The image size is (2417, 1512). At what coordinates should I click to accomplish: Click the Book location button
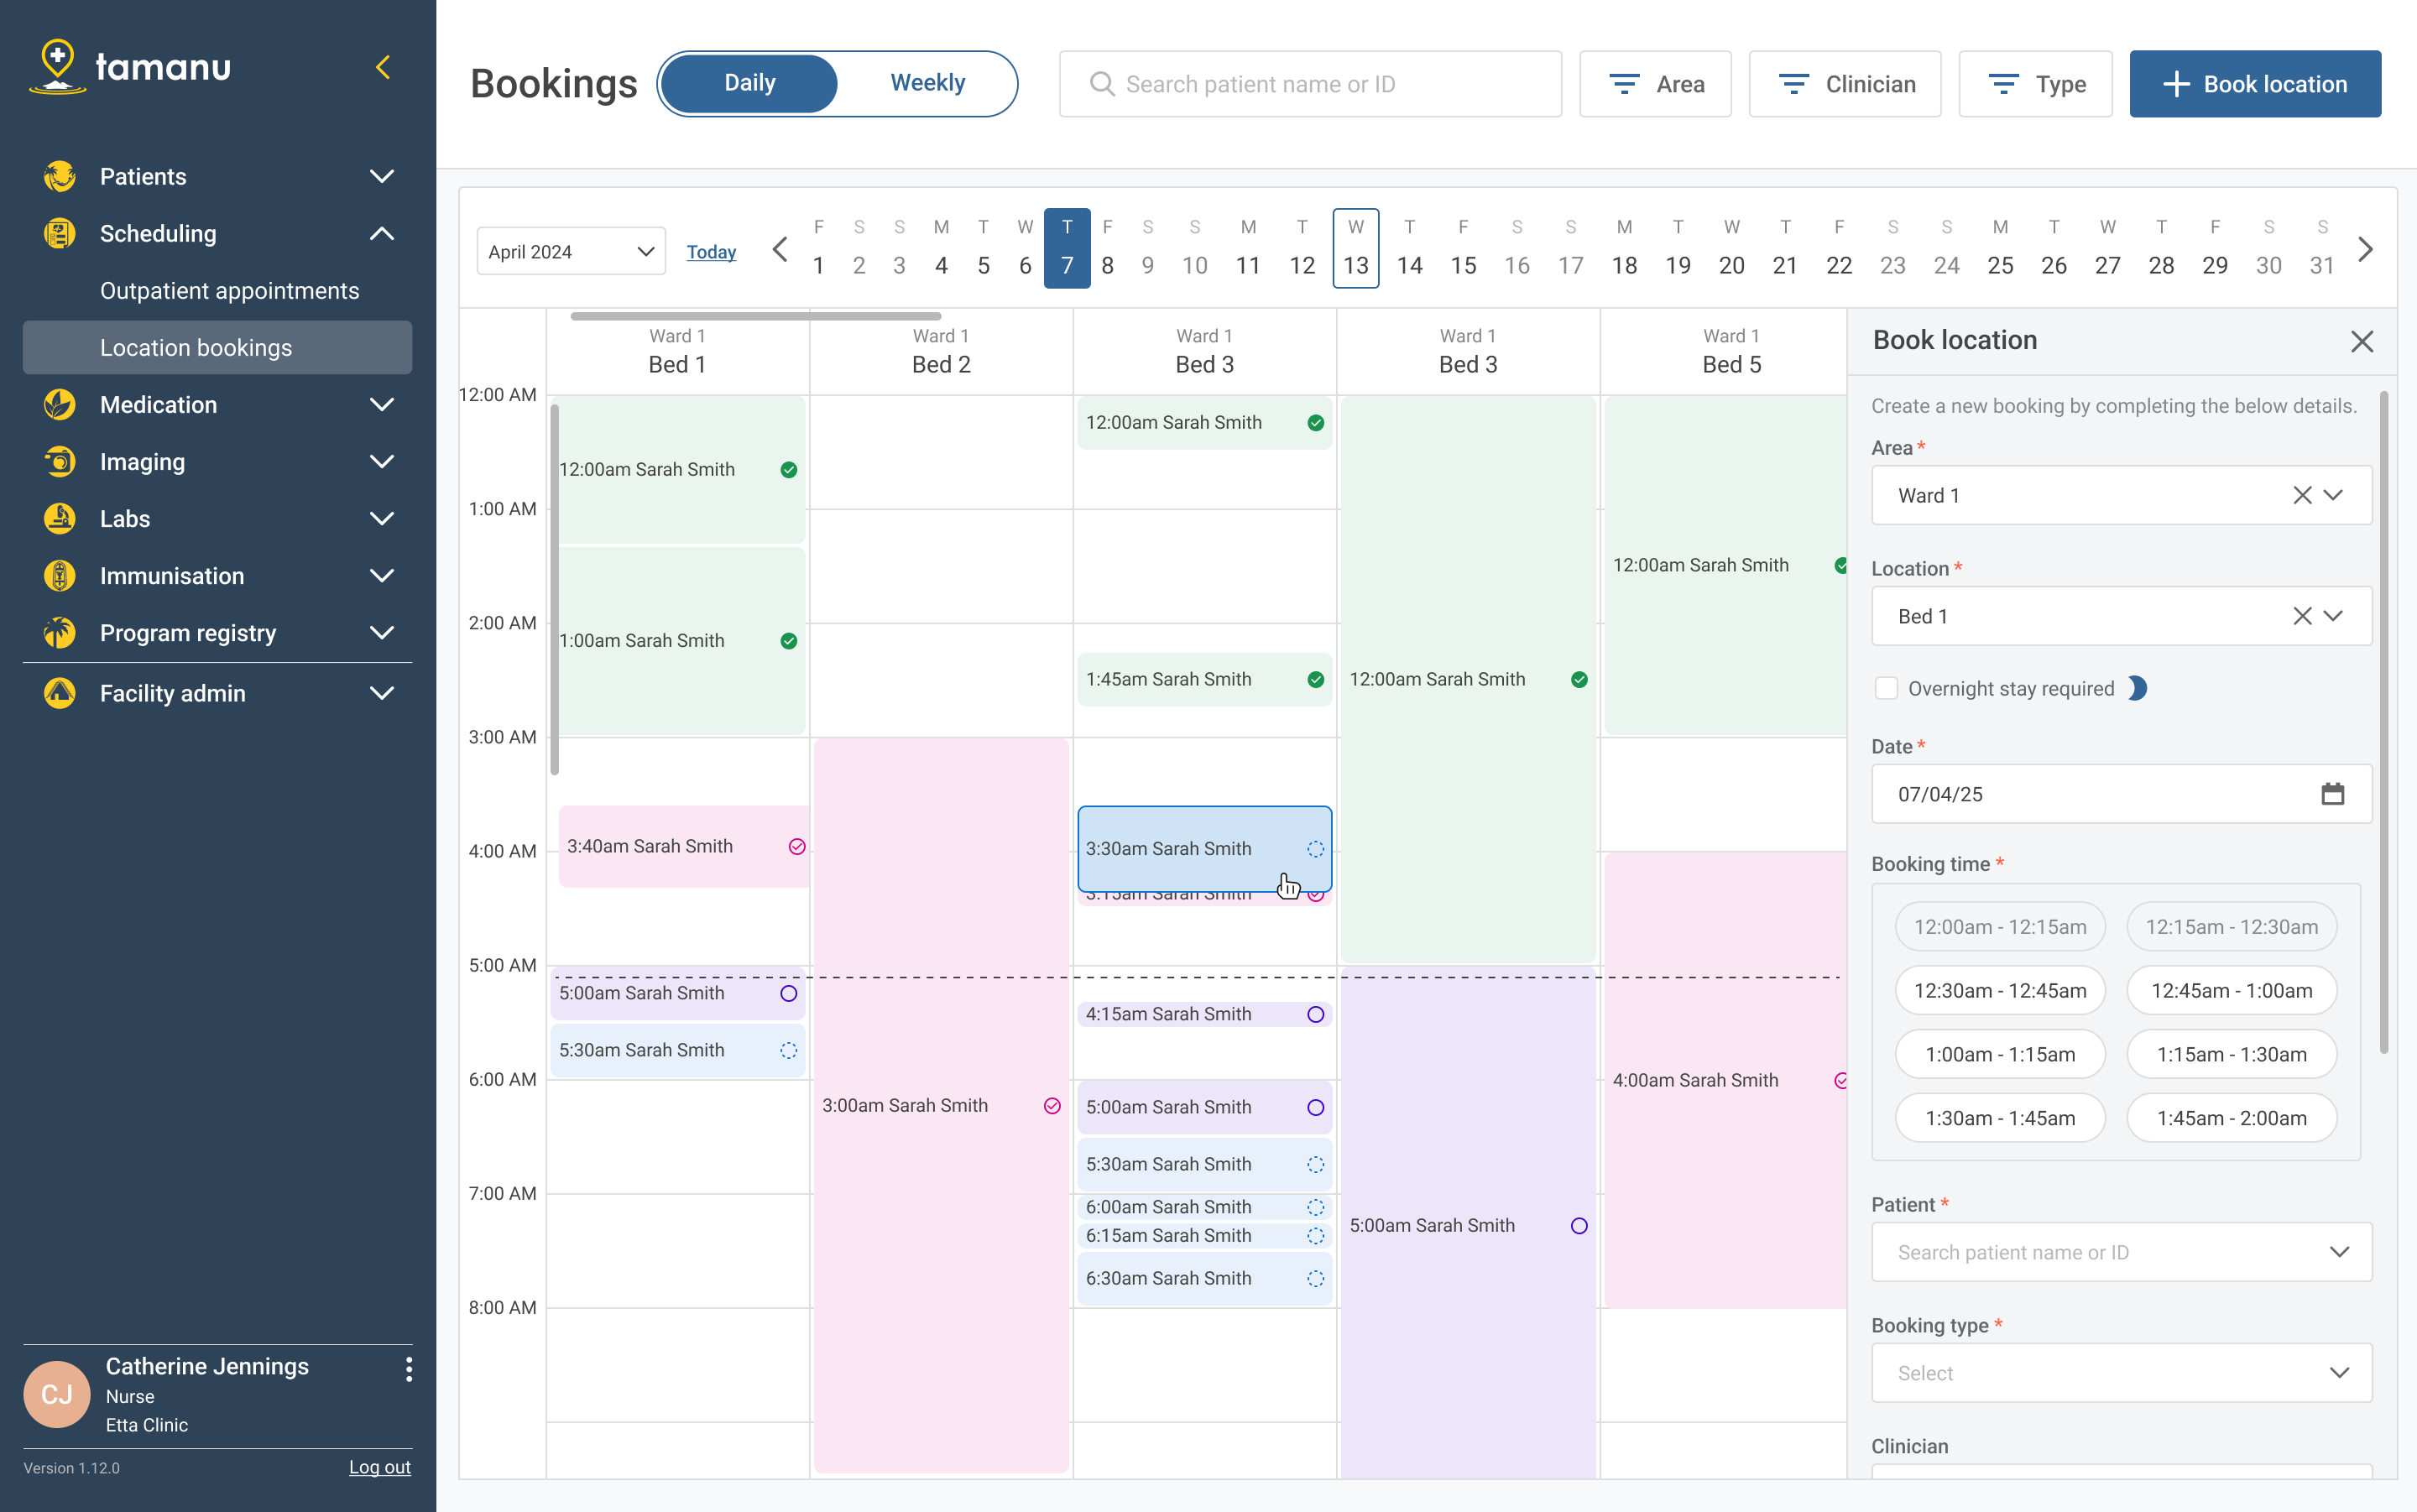tap(2255, 84)
